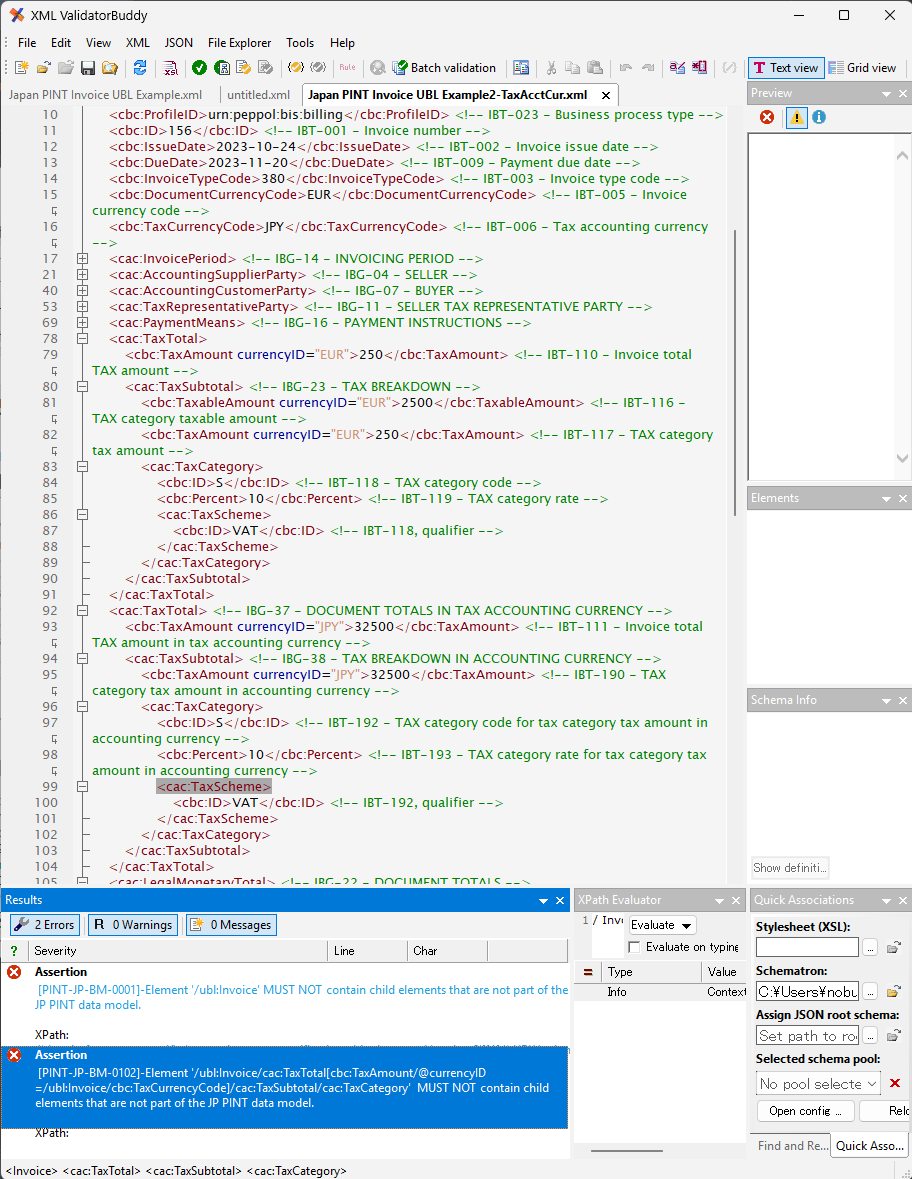Open the Elements panel dropdown arrow

point(886,499)
